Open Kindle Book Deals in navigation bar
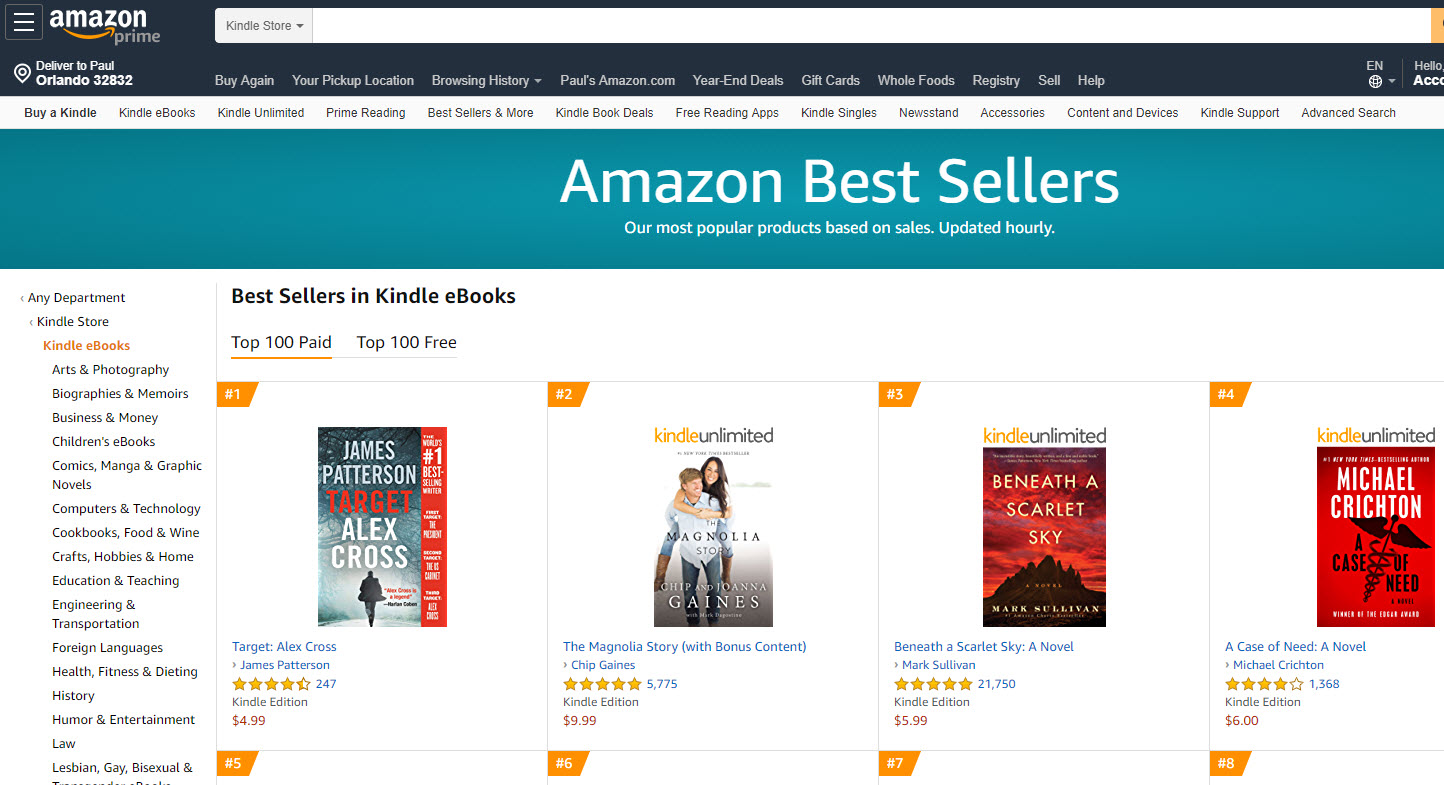This screenshot has width=1444, height=785. coord(604,113)
